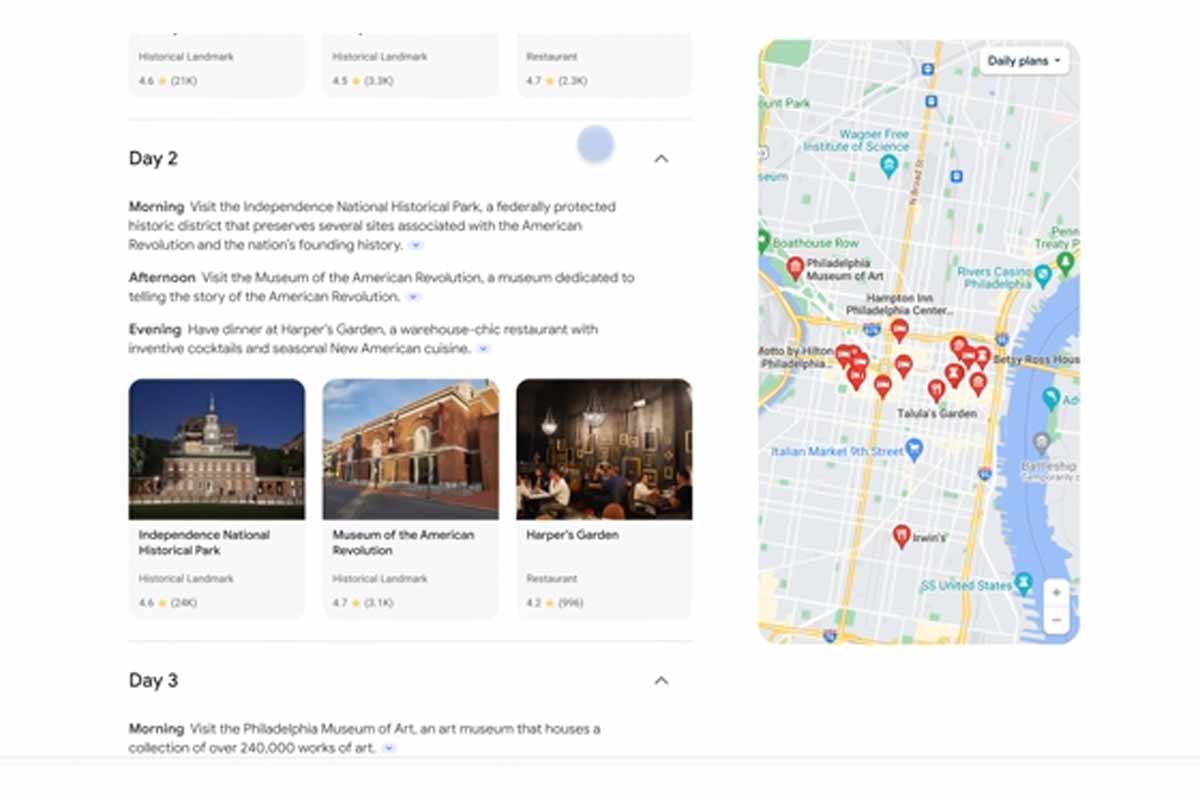The width and height of the screenshot is (1200, 800).
Task: Click Wagner Free Institute of Science marker
Action: 888,165
